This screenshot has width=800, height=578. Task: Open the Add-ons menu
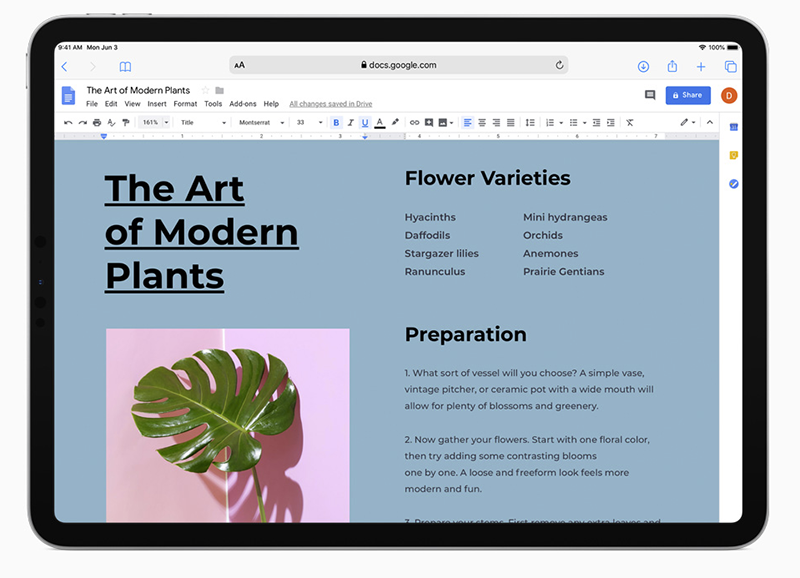(243, 104)
